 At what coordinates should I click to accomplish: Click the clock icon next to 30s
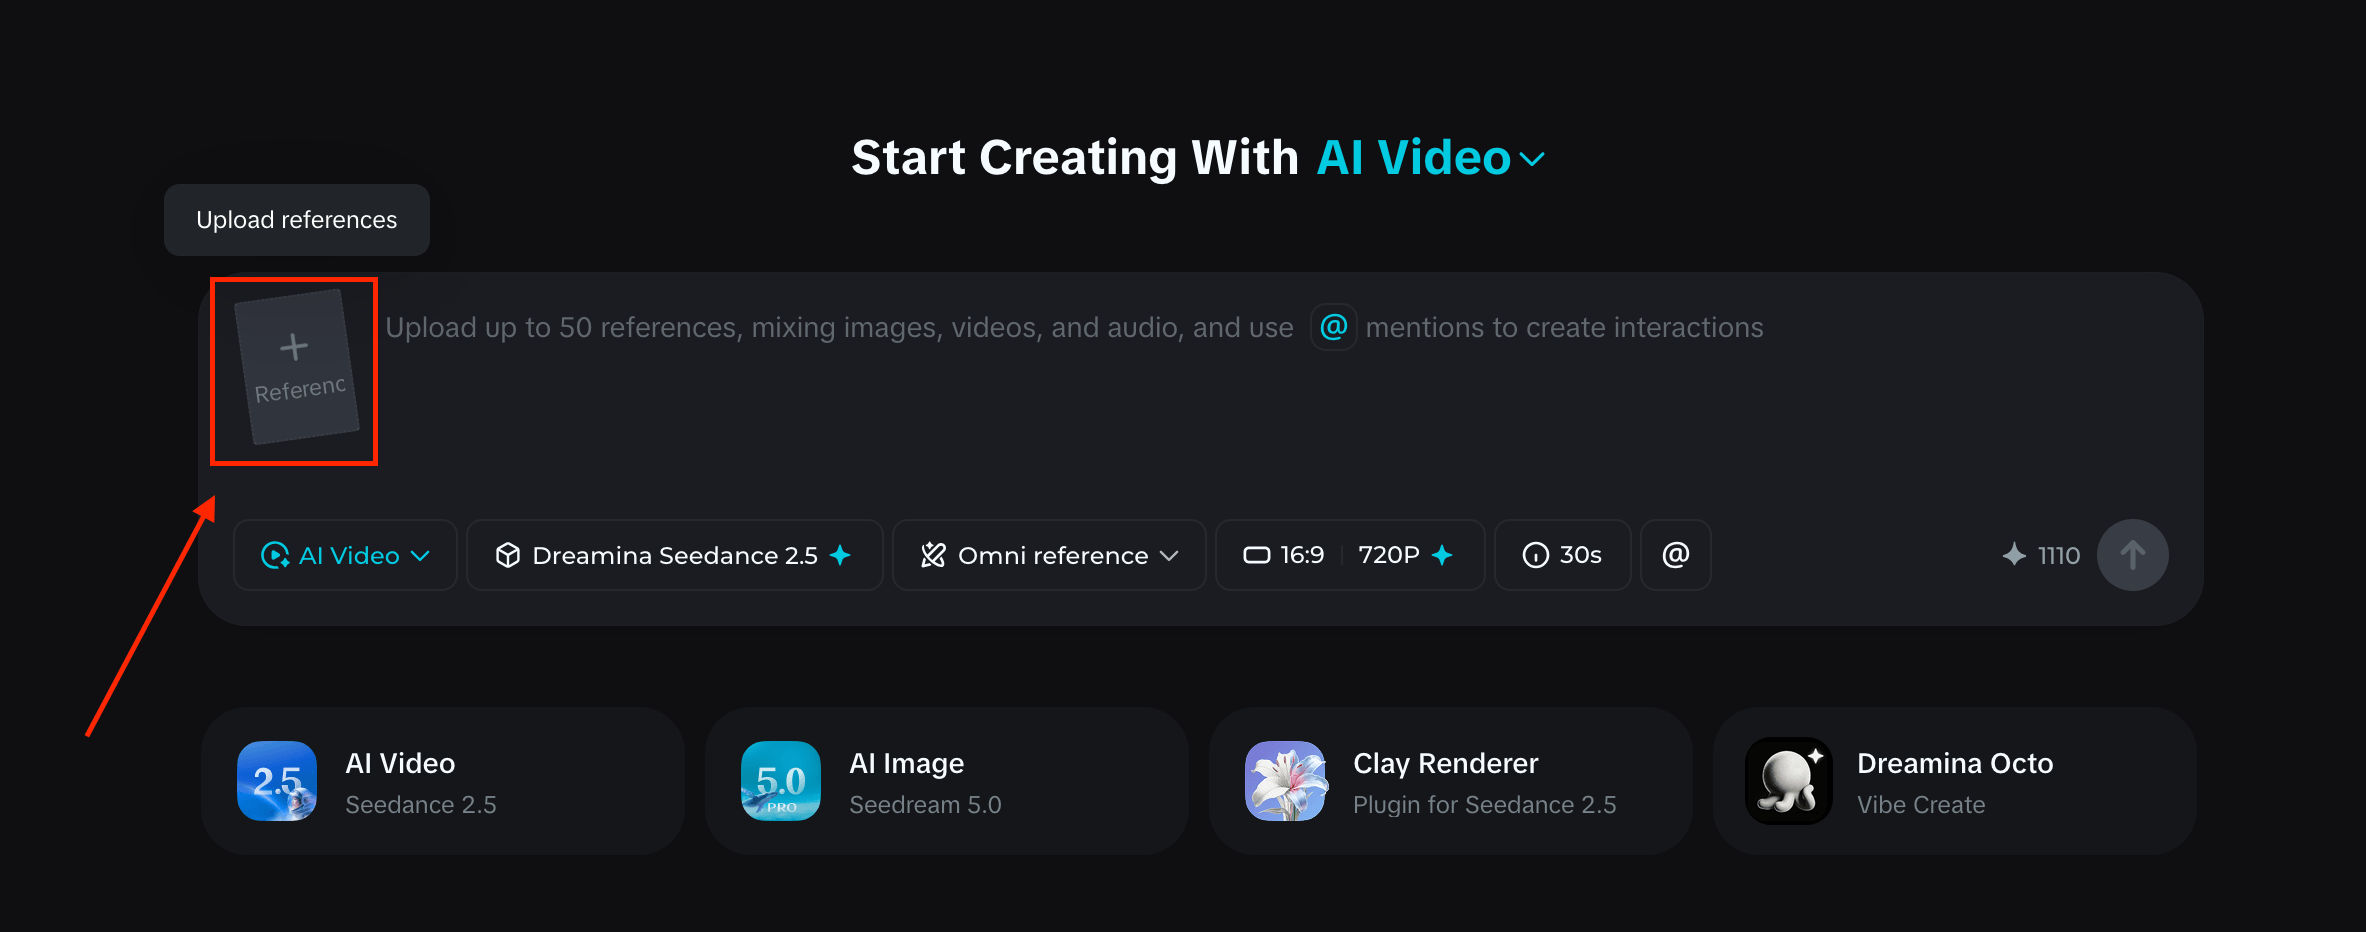click(x=1536, y=555)
